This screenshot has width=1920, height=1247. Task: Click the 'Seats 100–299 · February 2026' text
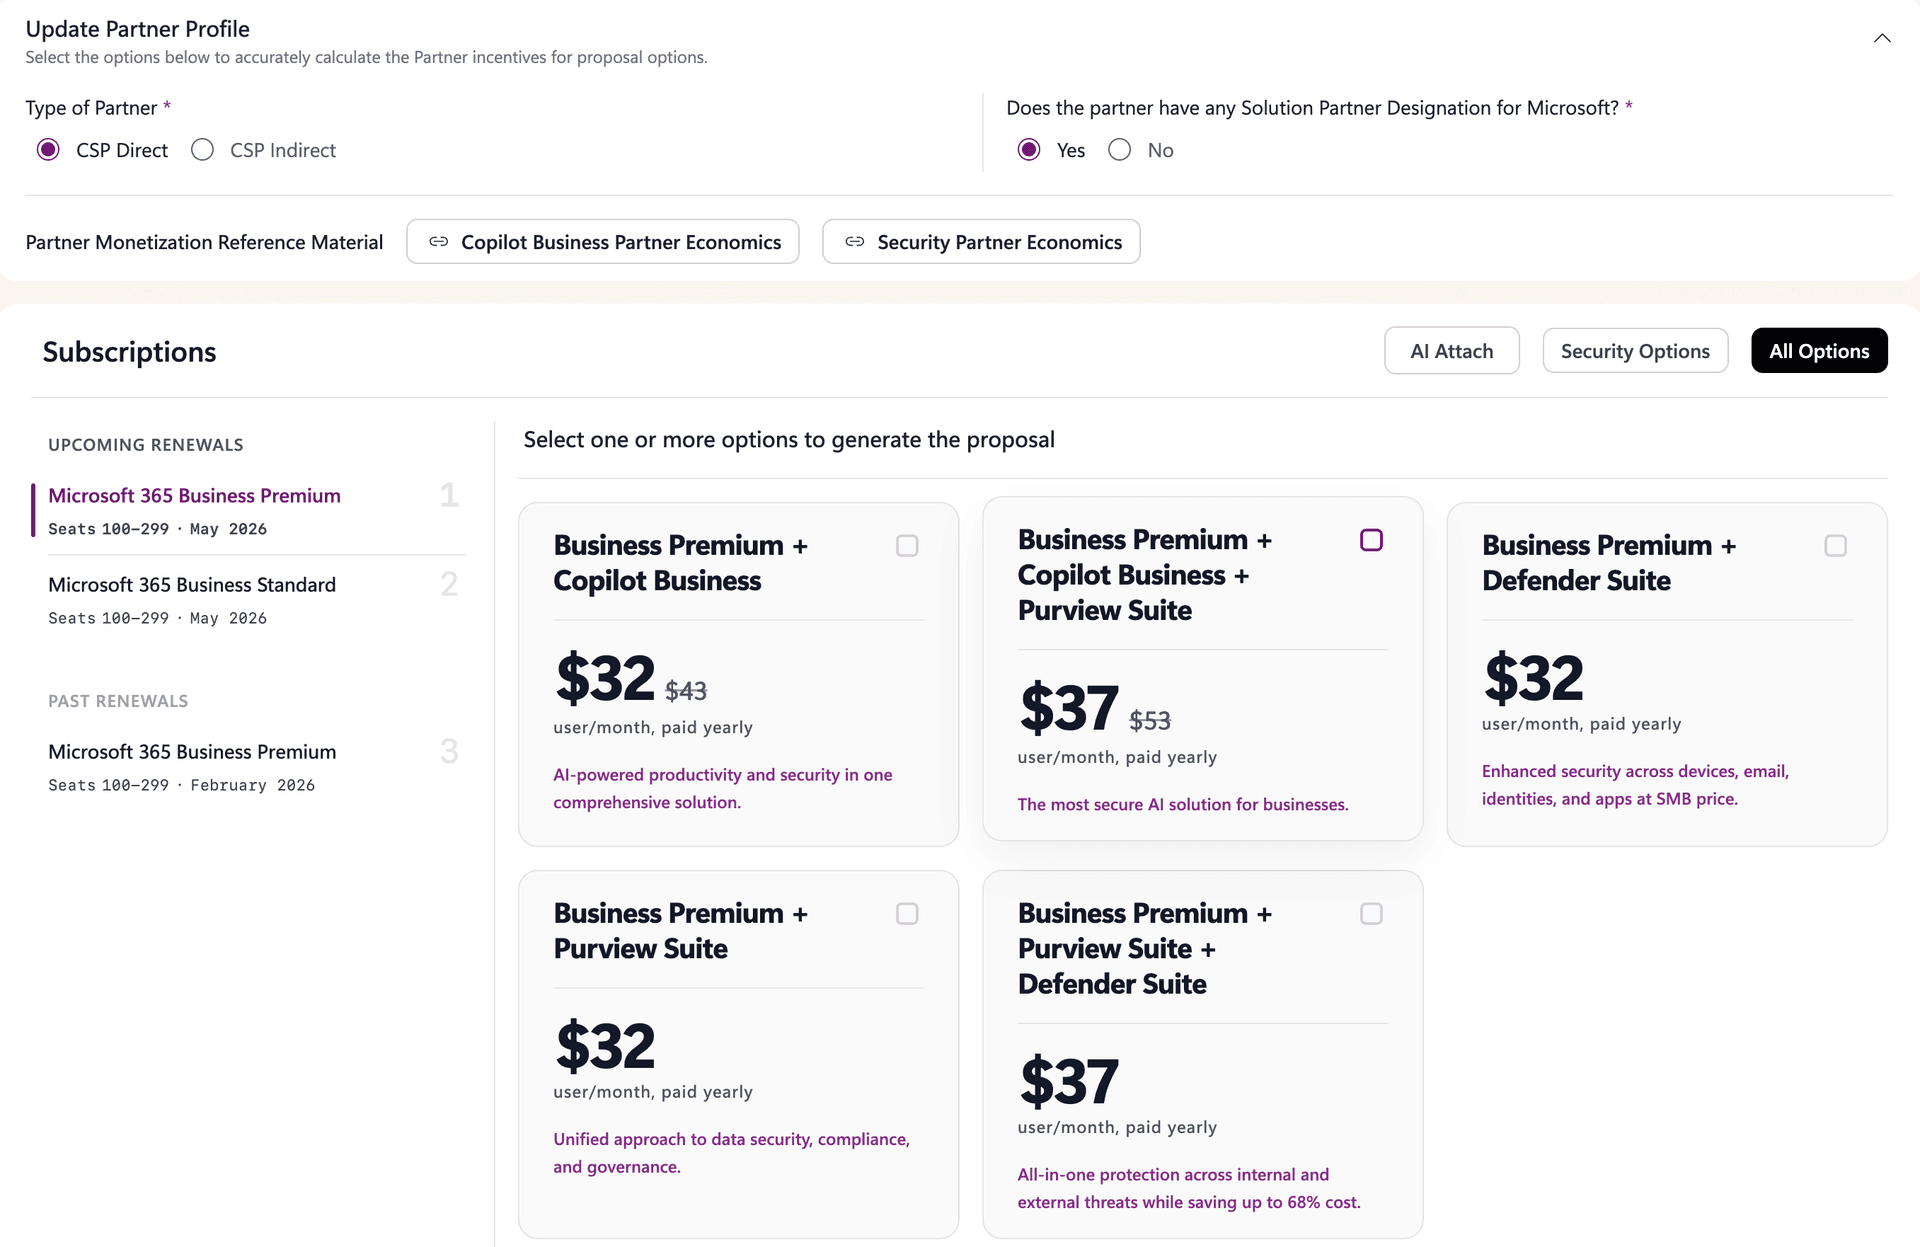[181, 785]
